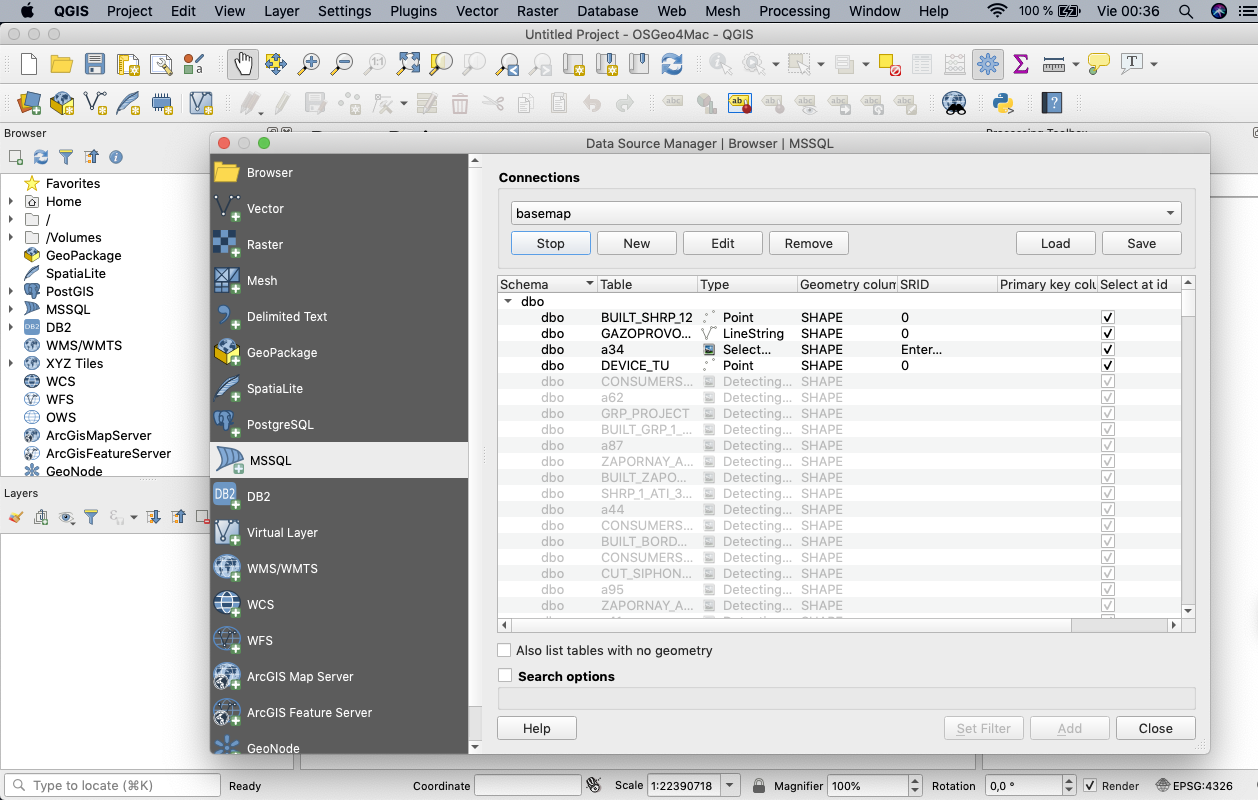1258x800 pixels.
Task: Click the Save Project floppy icon
Action: 95,64
